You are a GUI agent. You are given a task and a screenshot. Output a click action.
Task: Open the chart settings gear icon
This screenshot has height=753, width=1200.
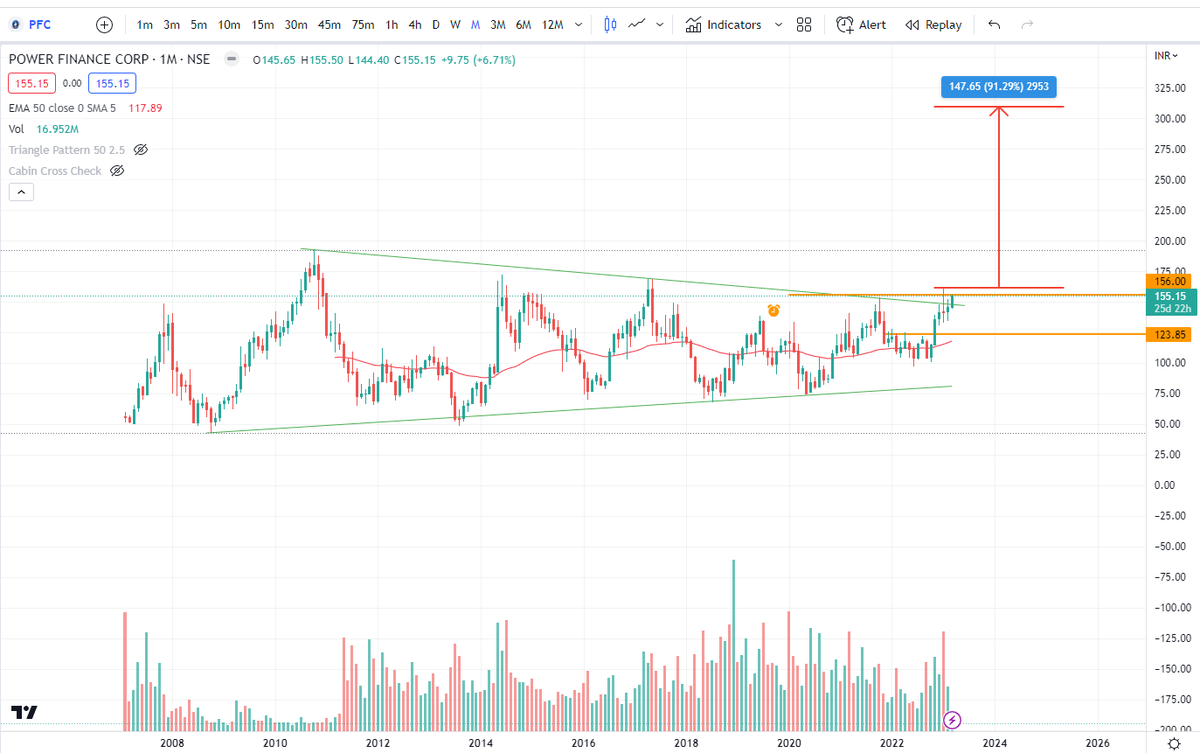click(1172, 743)
